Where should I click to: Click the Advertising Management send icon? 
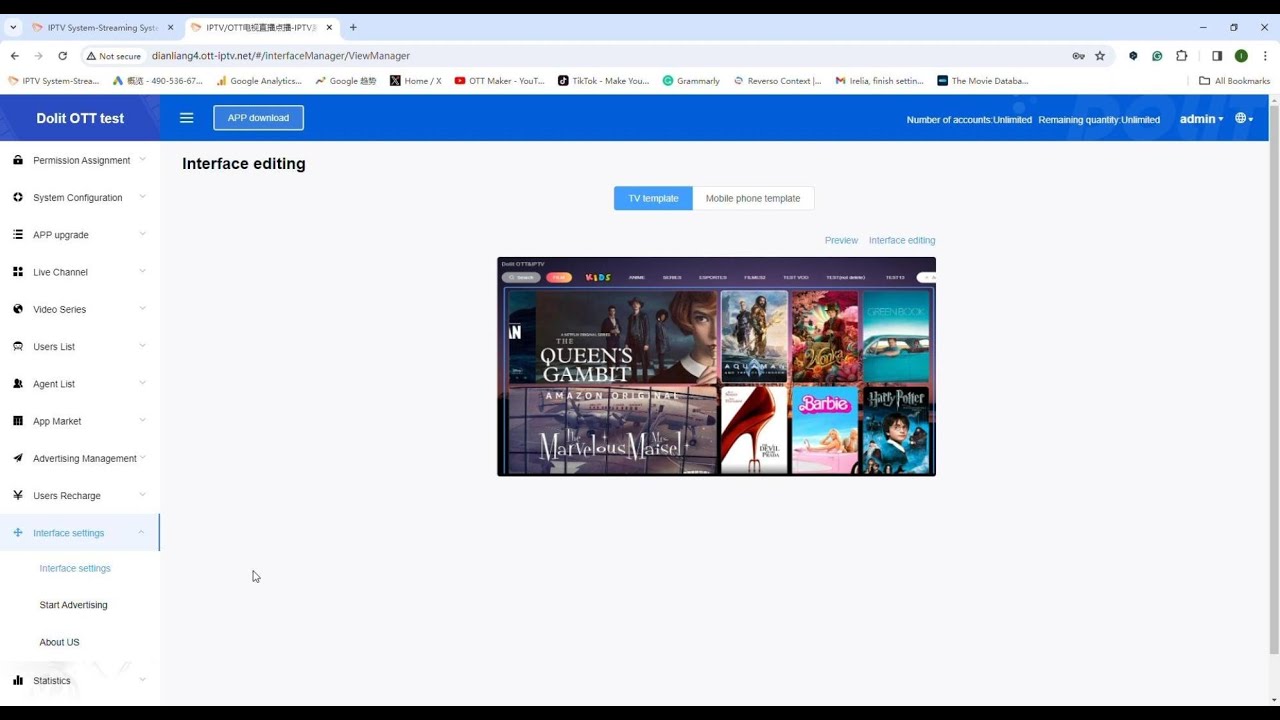click(x=18, y=458)
